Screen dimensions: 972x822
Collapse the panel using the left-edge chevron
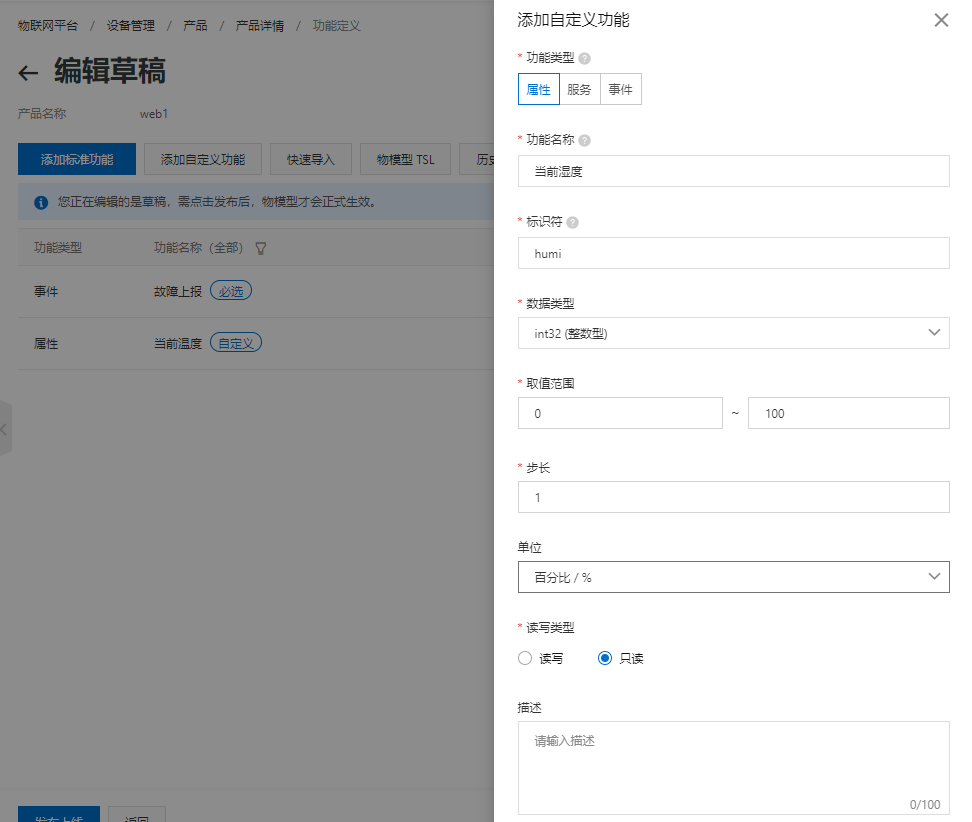[5, 428]
